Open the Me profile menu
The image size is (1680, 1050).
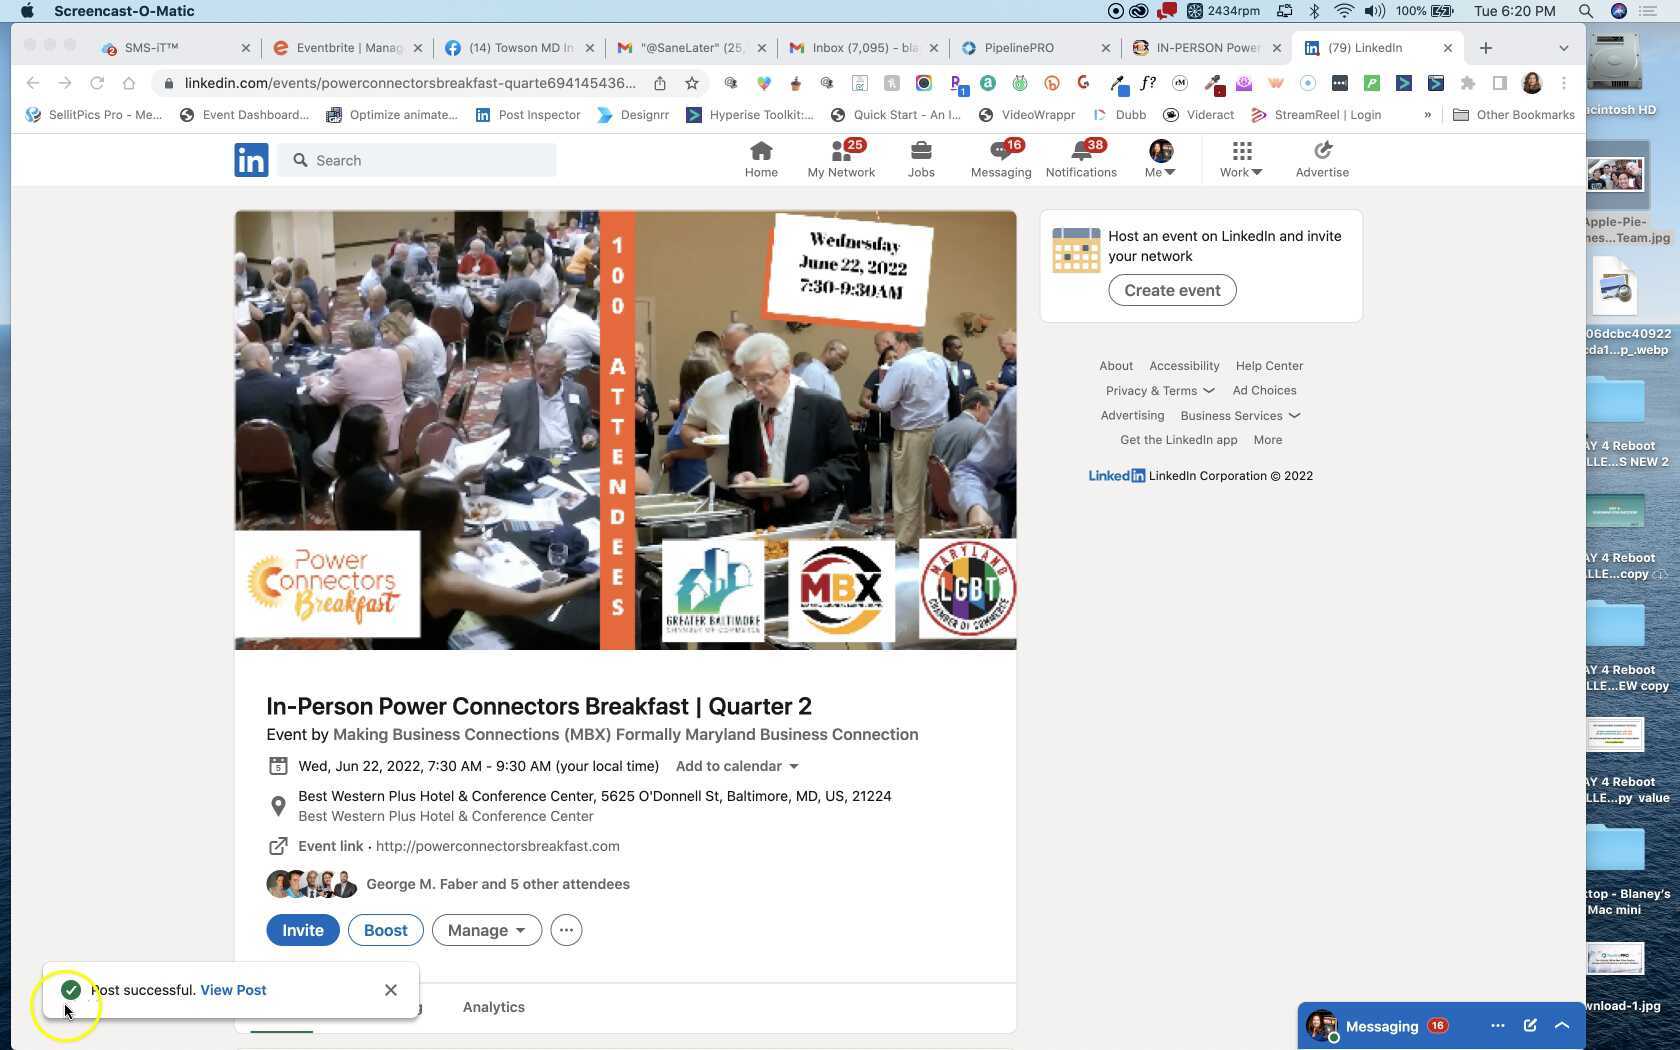coord(1160,159)
